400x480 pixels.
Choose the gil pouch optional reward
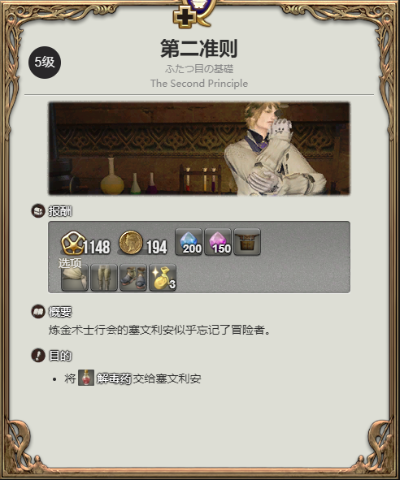[163, 278]
